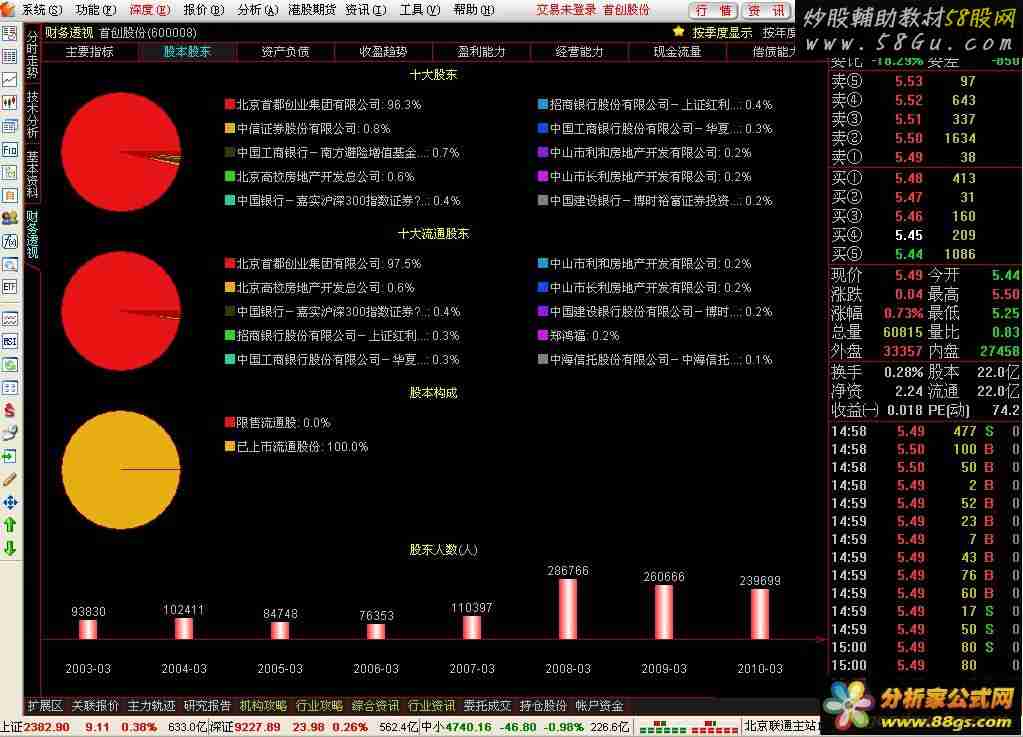Click the 北京联通主站 server status text
Screen dimensions: 1023x737
[x=780, y=726]
